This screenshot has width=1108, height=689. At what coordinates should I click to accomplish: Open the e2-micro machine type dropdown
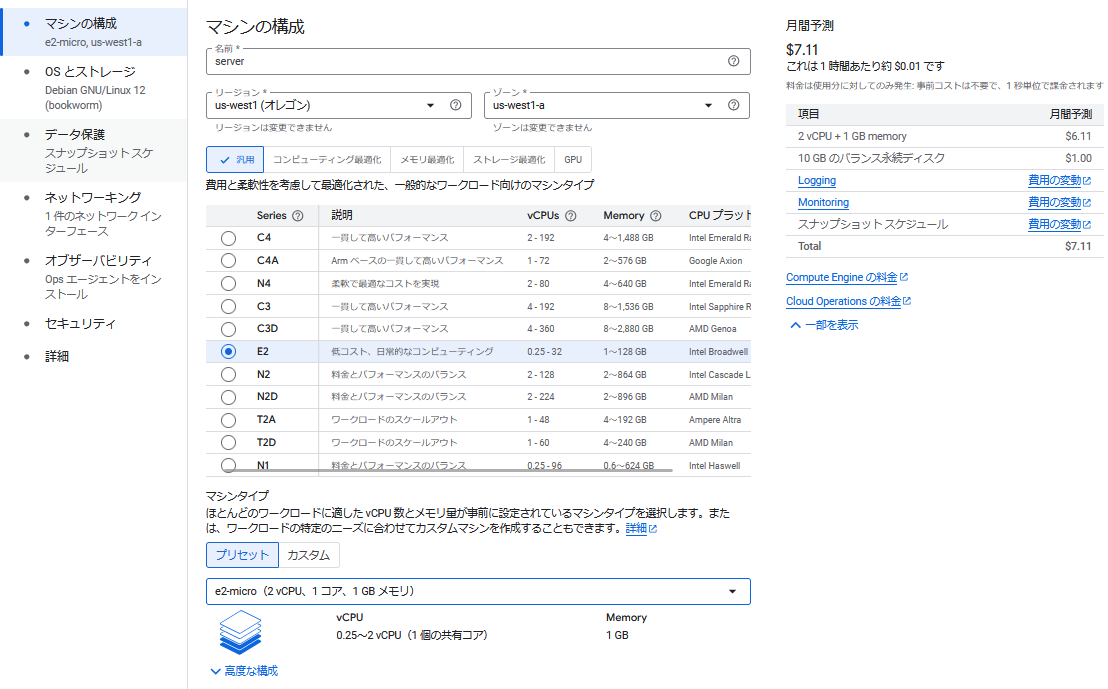click(478, 591)
